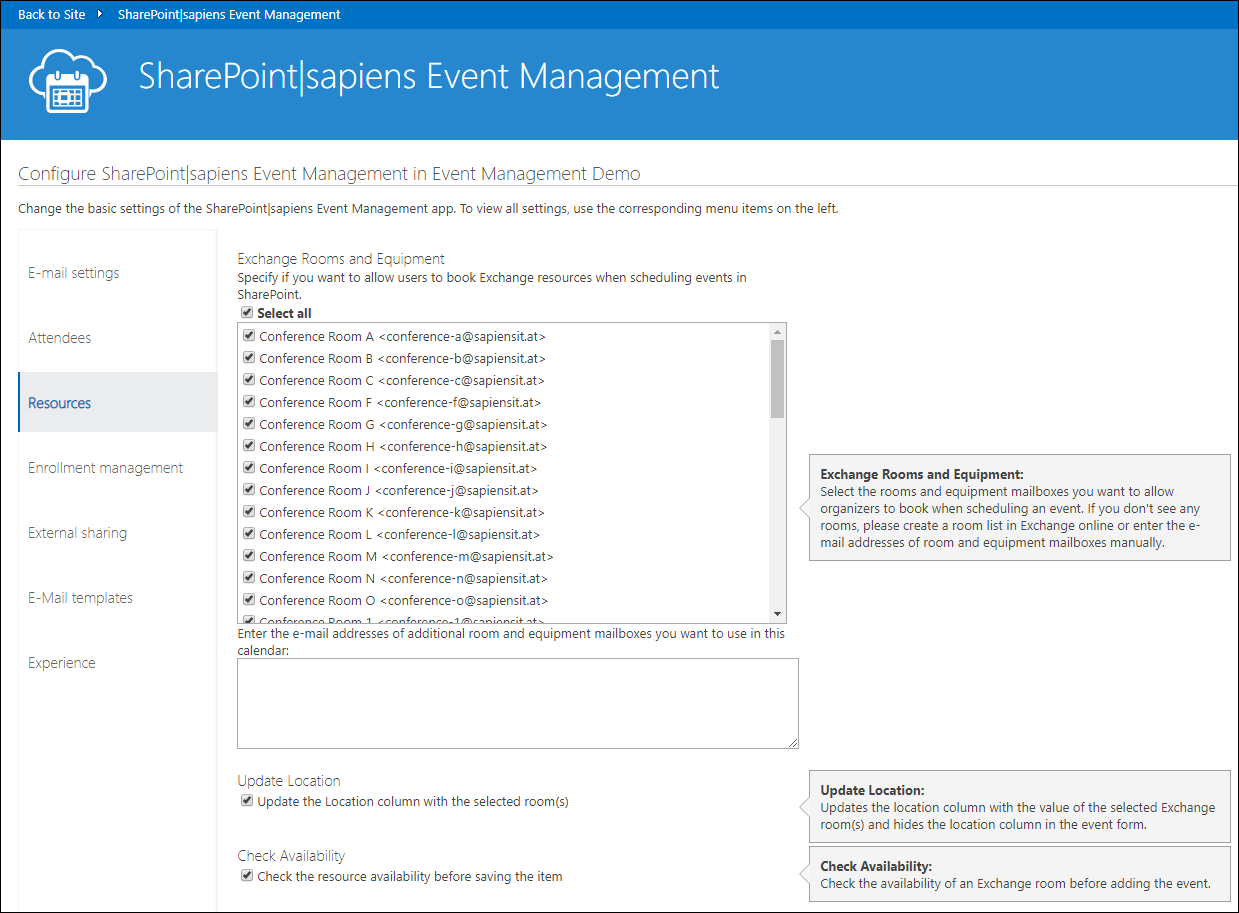Click the cloud calendar app logo
1239x913 pixels.
[x=67, y=80]
